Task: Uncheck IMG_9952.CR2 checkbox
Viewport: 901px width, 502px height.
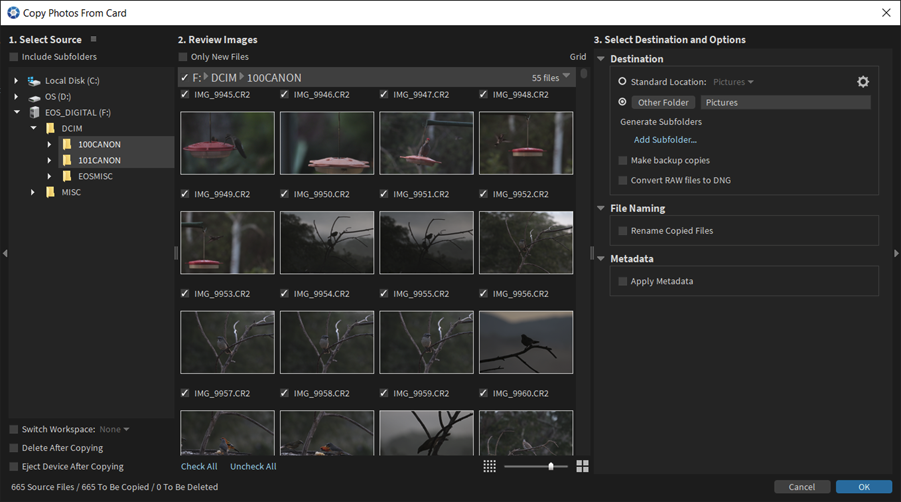Action: 483,194
